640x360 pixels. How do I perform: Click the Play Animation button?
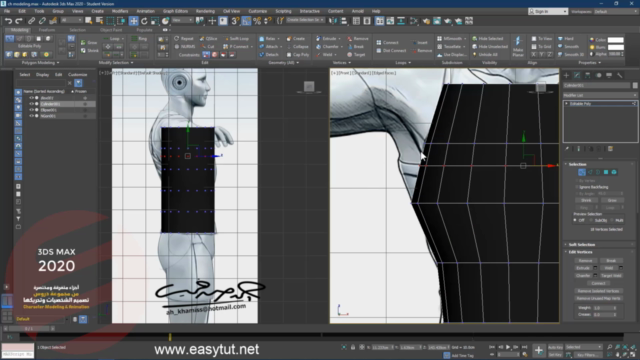(x=508, y=347)
